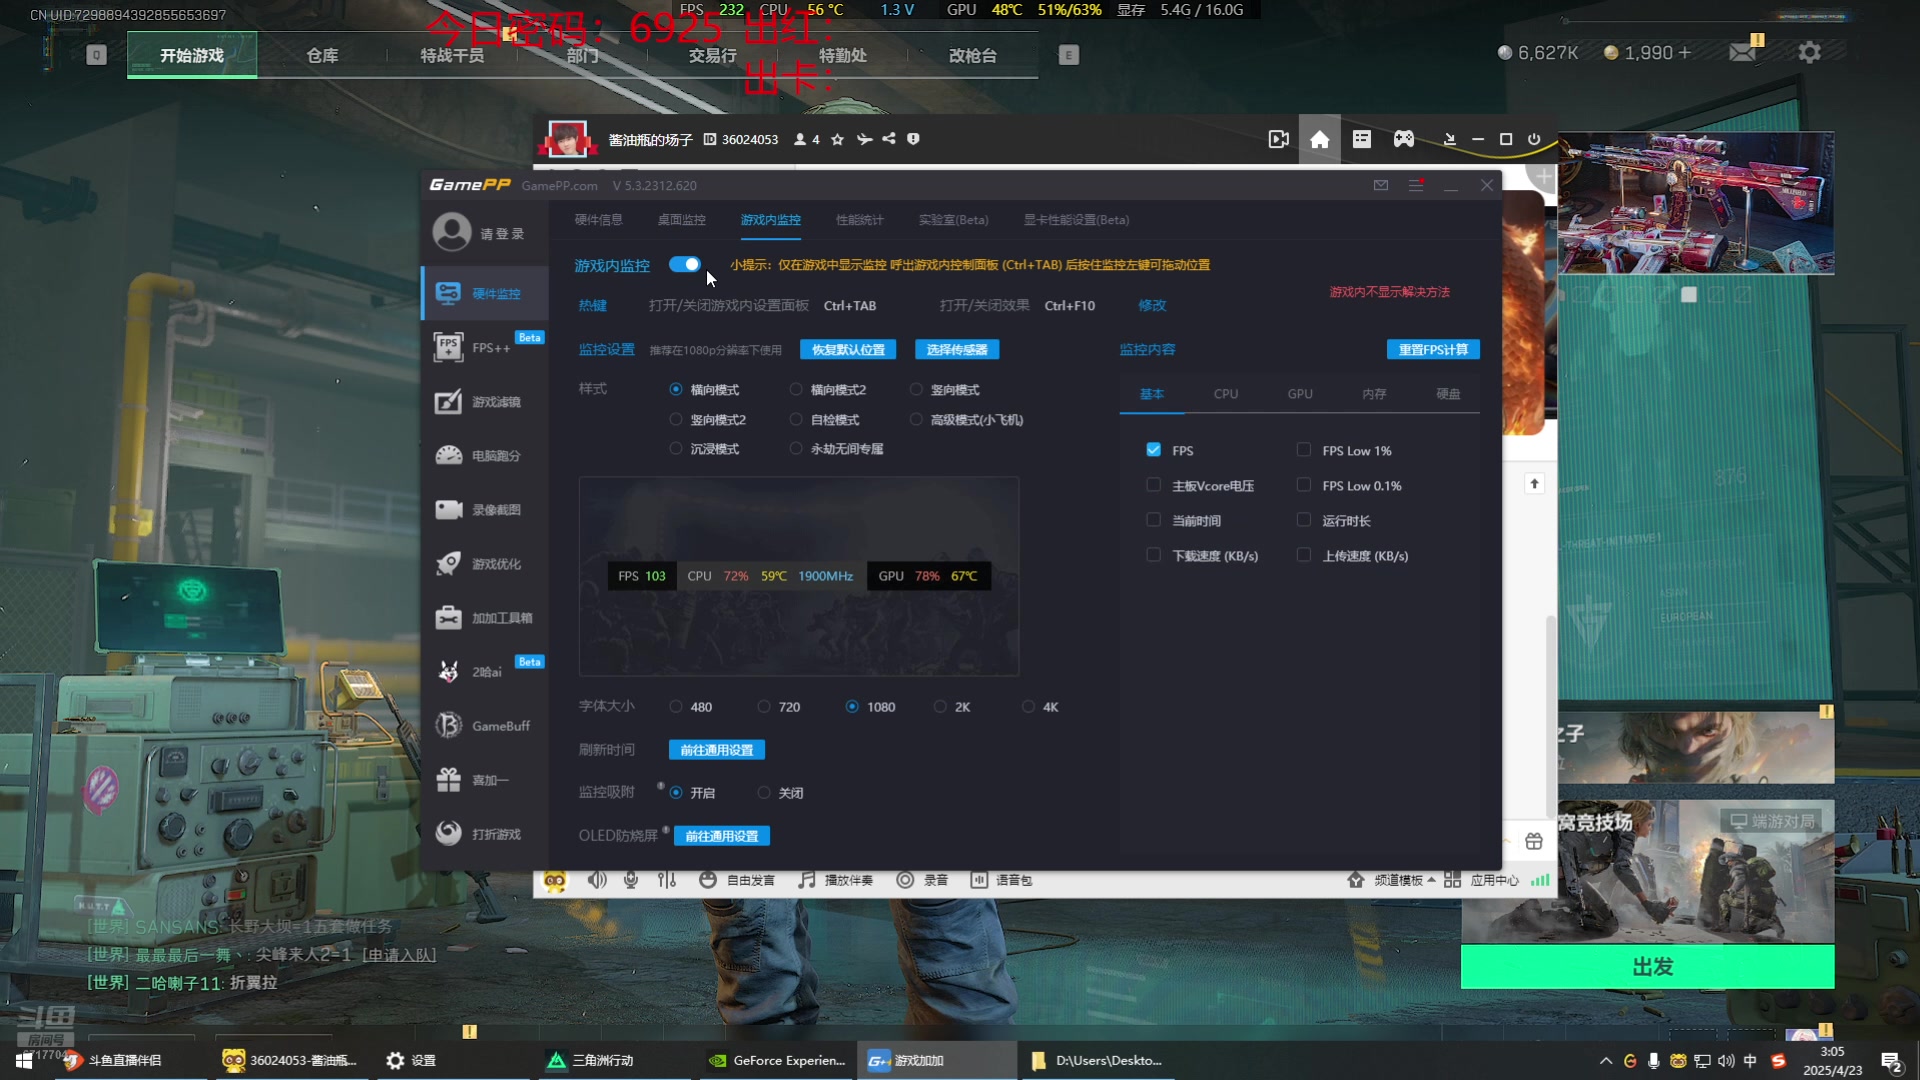Screen dimensions: 1920x1080
Task: Click the monitor overlay preview image
Action: [799, 576]
